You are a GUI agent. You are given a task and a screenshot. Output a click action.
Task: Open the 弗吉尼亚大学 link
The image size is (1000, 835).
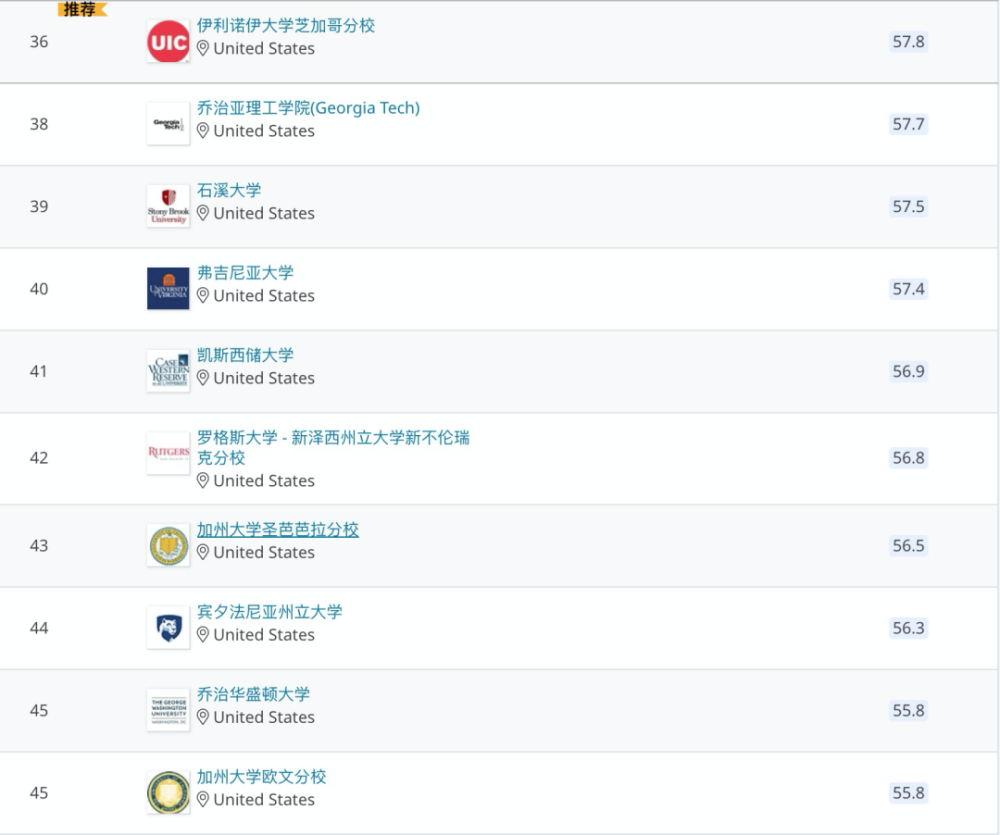(245, 272)
